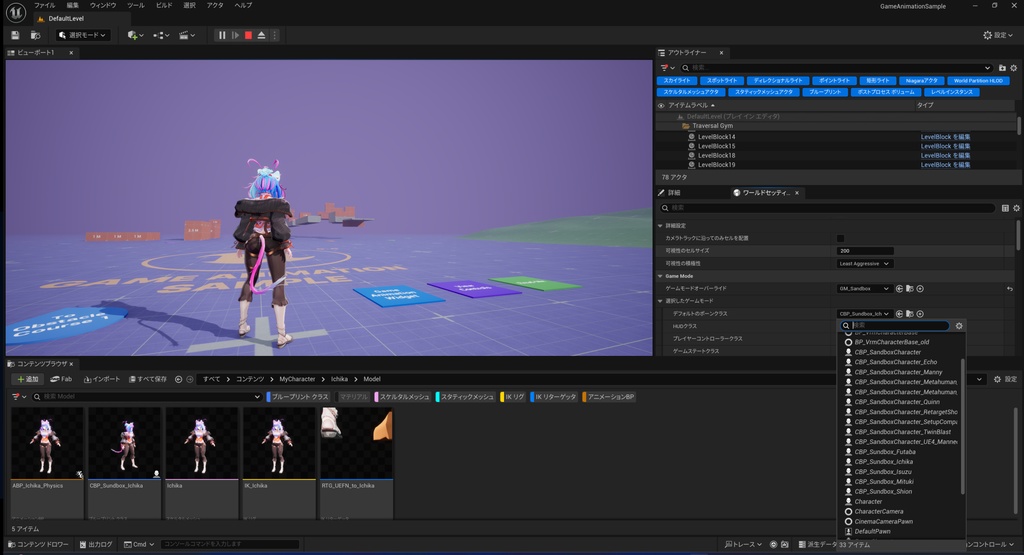Collapse the 選択したゲームモード section
This screenshot has height=555, width=1024.
pyautogui.click(x=660, y=301)
